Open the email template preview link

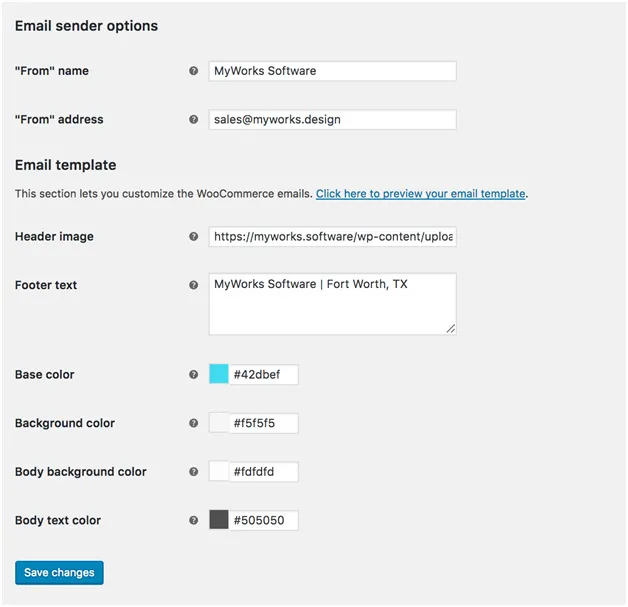coord(420,194)
